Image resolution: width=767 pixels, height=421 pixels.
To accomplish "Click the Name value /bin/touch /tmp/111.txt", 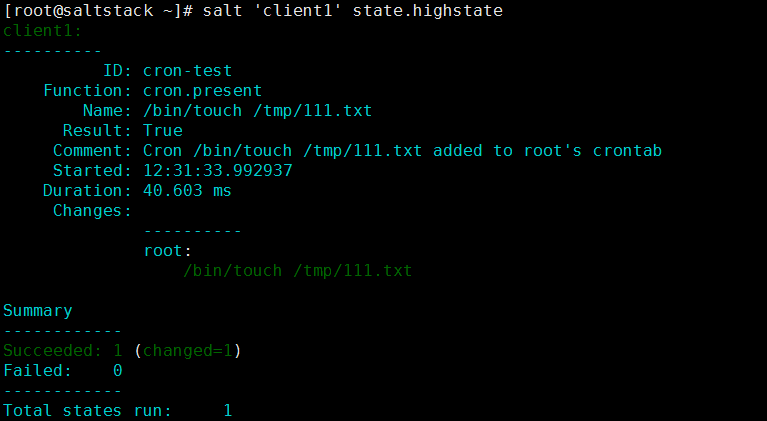I will (257, 111).
